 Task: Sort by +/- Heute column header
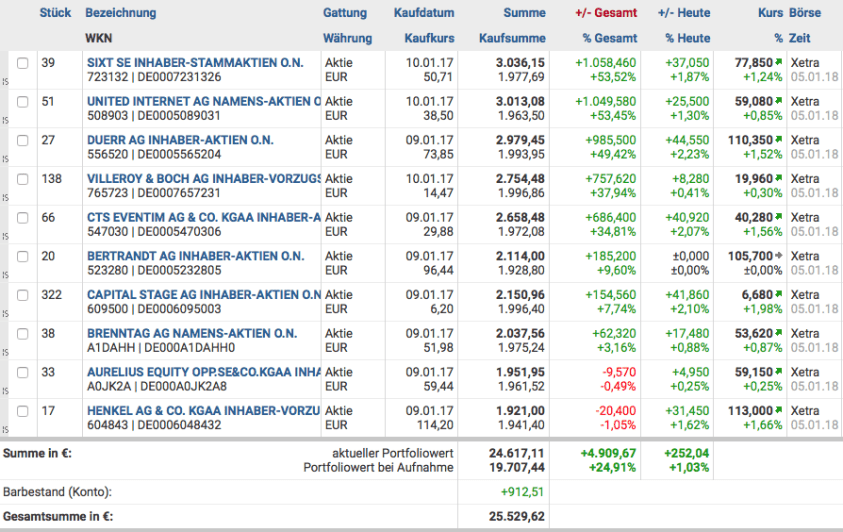[x=684, y=13]
